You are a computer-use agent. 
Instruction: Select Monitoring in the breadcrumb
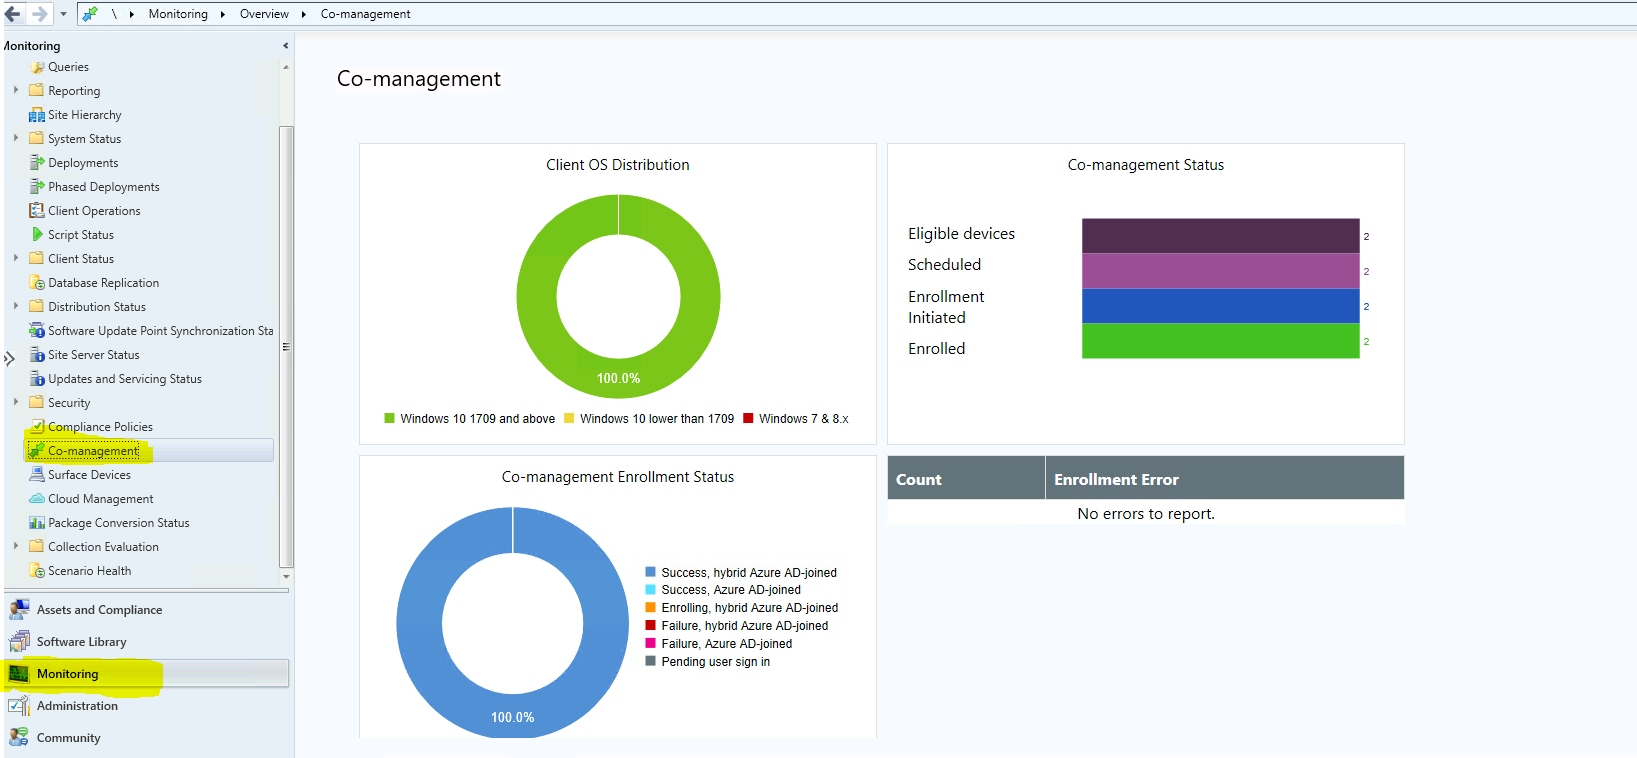pos(178,14)
